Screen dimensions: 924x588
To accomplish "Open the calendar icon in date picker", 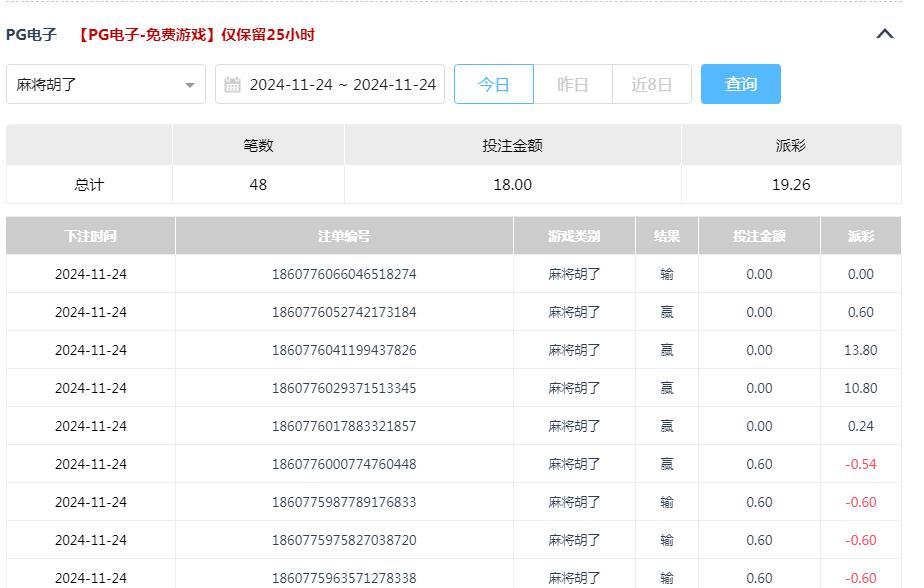I will 231,84.
